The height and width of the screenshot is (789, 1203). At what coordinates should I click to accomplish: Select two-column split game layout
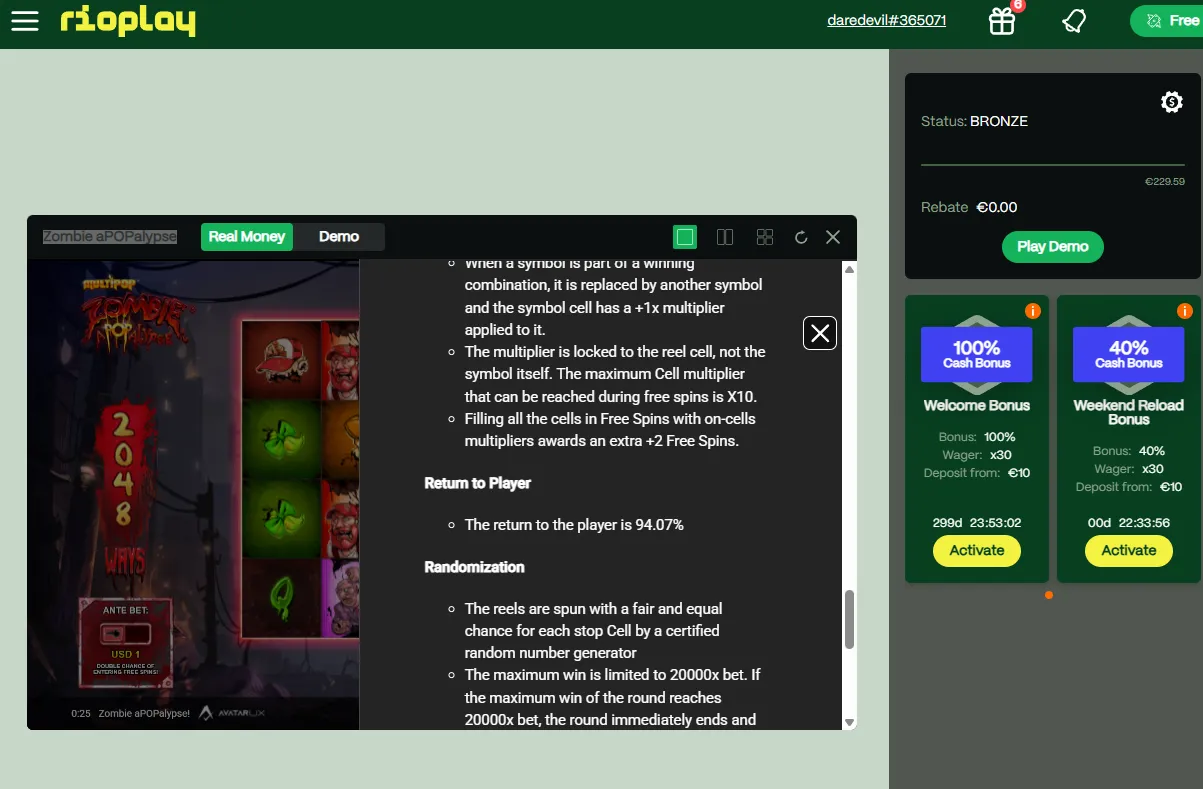point(725,237)
